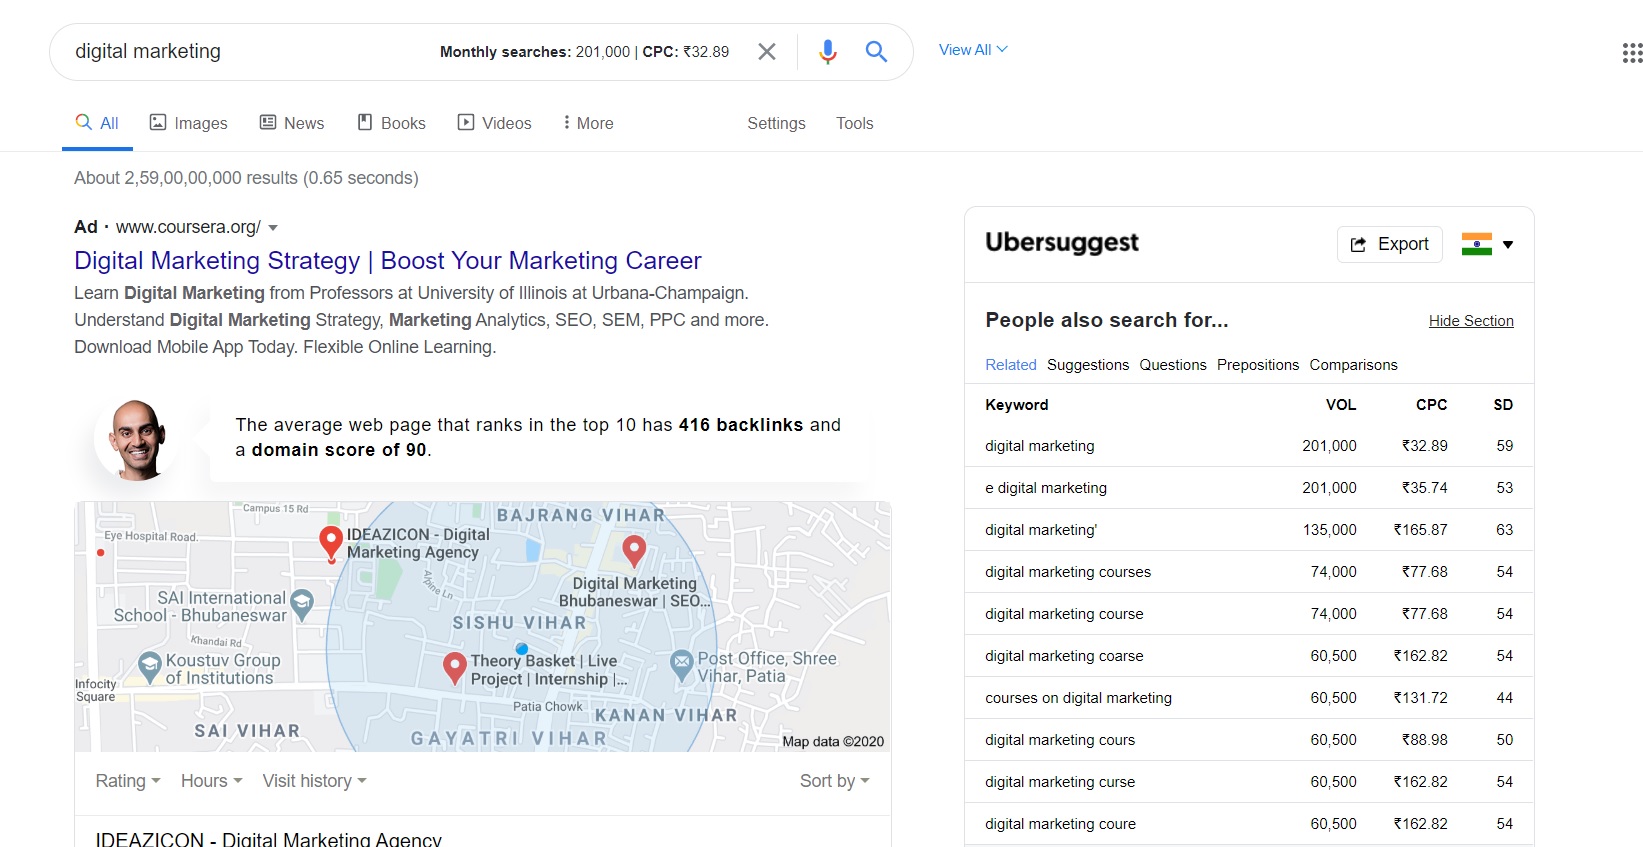Click volume value 135,000
Screen dimensions: 1643x847
coord(1329,530)
